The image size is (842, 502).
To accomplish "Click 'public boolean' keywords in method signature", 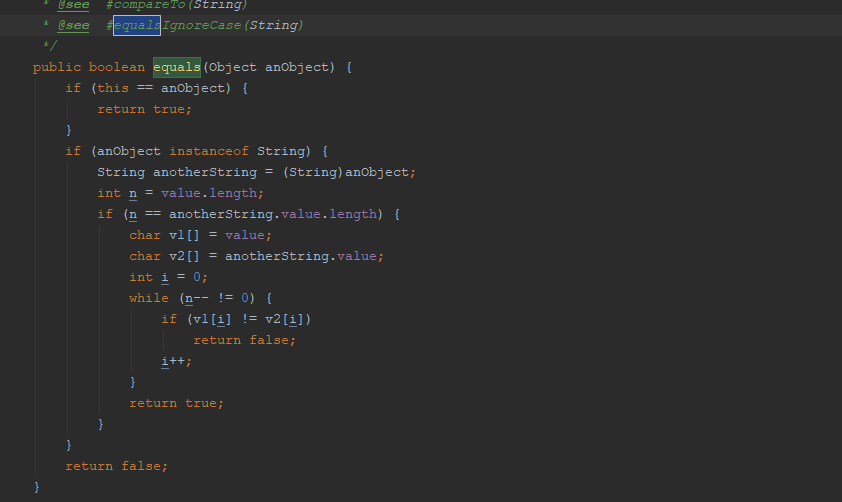I will 89,67.
